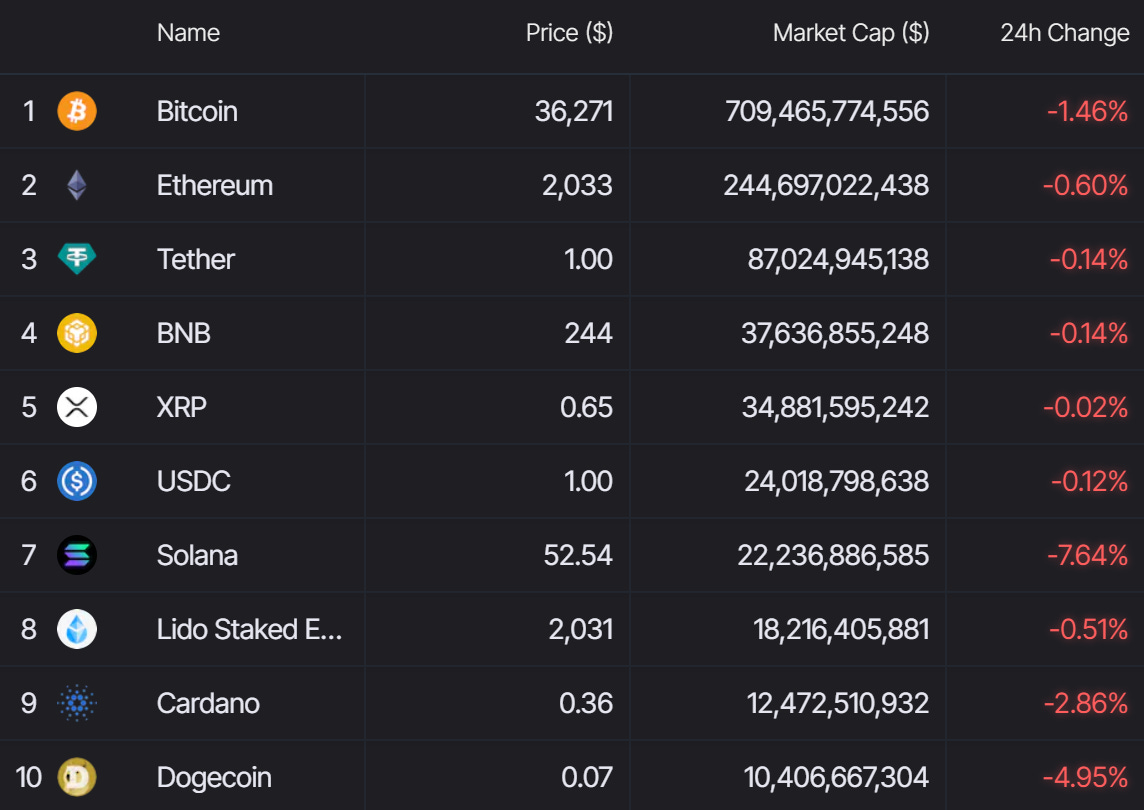Click the Bitcoin coin icon
The height and width of the screenshot is (810, 1144).
[x=77, y=111]
